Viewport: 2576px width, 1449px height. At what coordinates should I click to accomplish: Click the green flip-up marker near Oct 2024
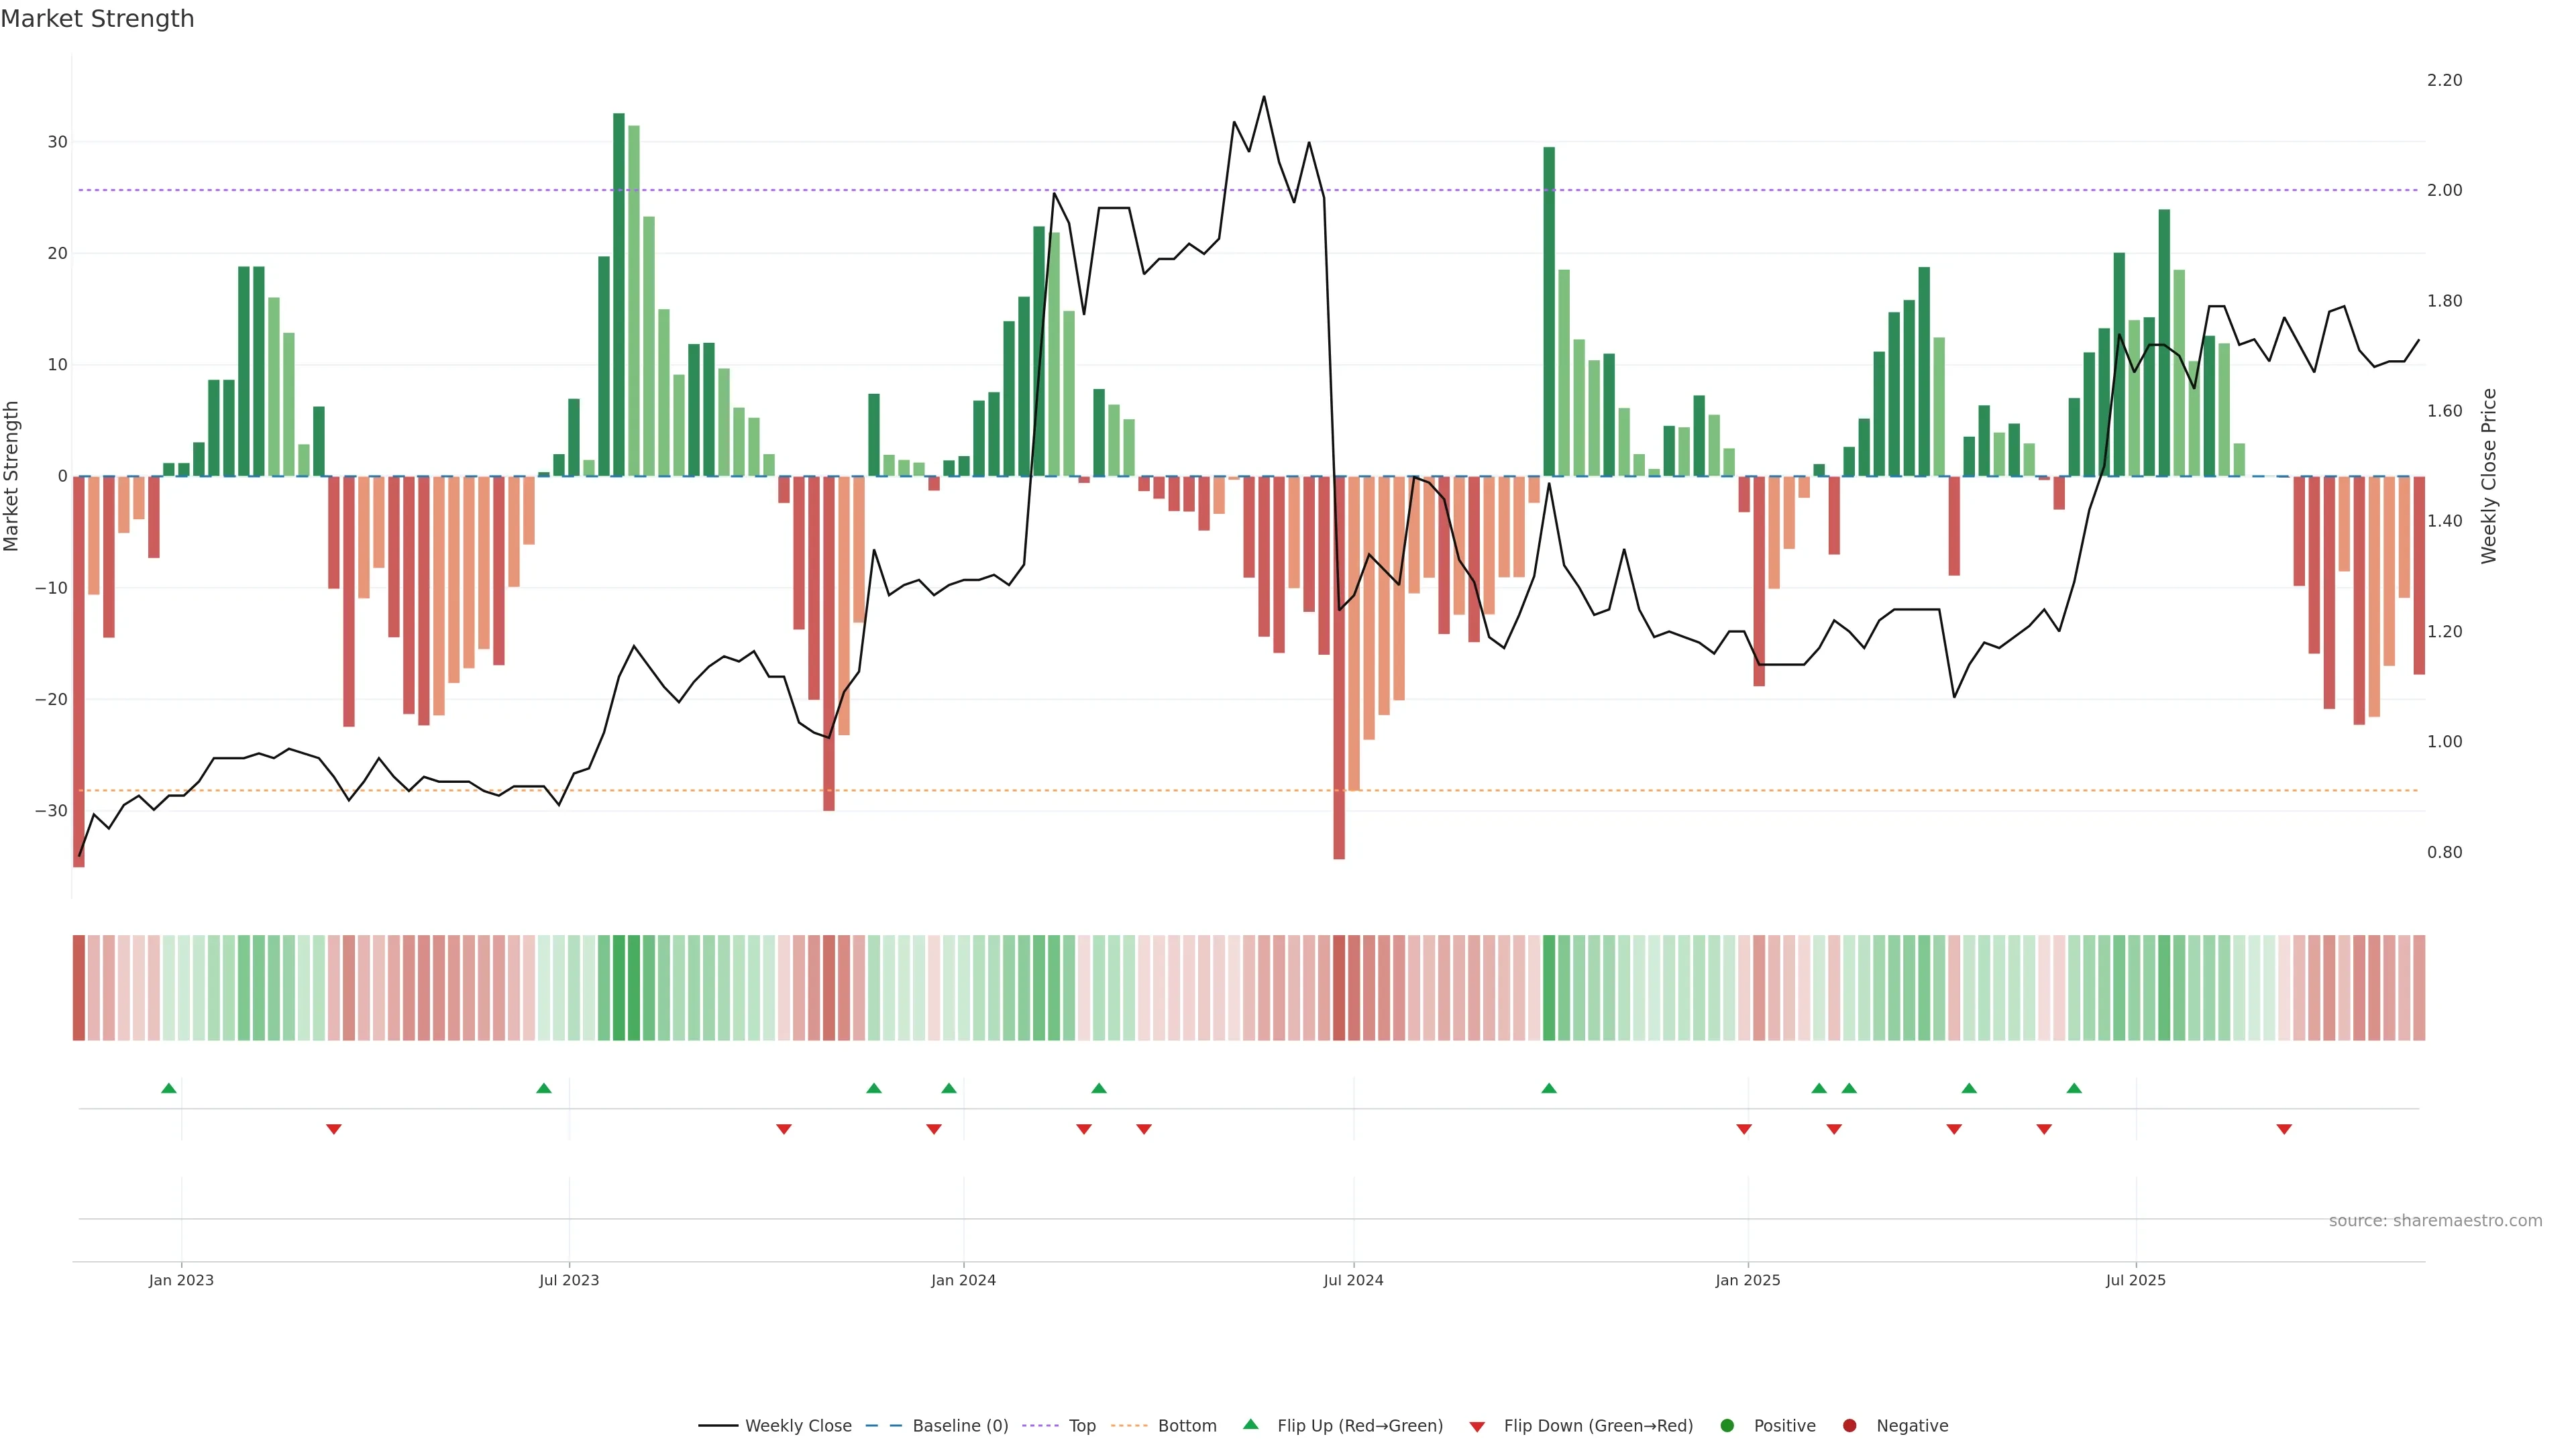point(1549,1088)
